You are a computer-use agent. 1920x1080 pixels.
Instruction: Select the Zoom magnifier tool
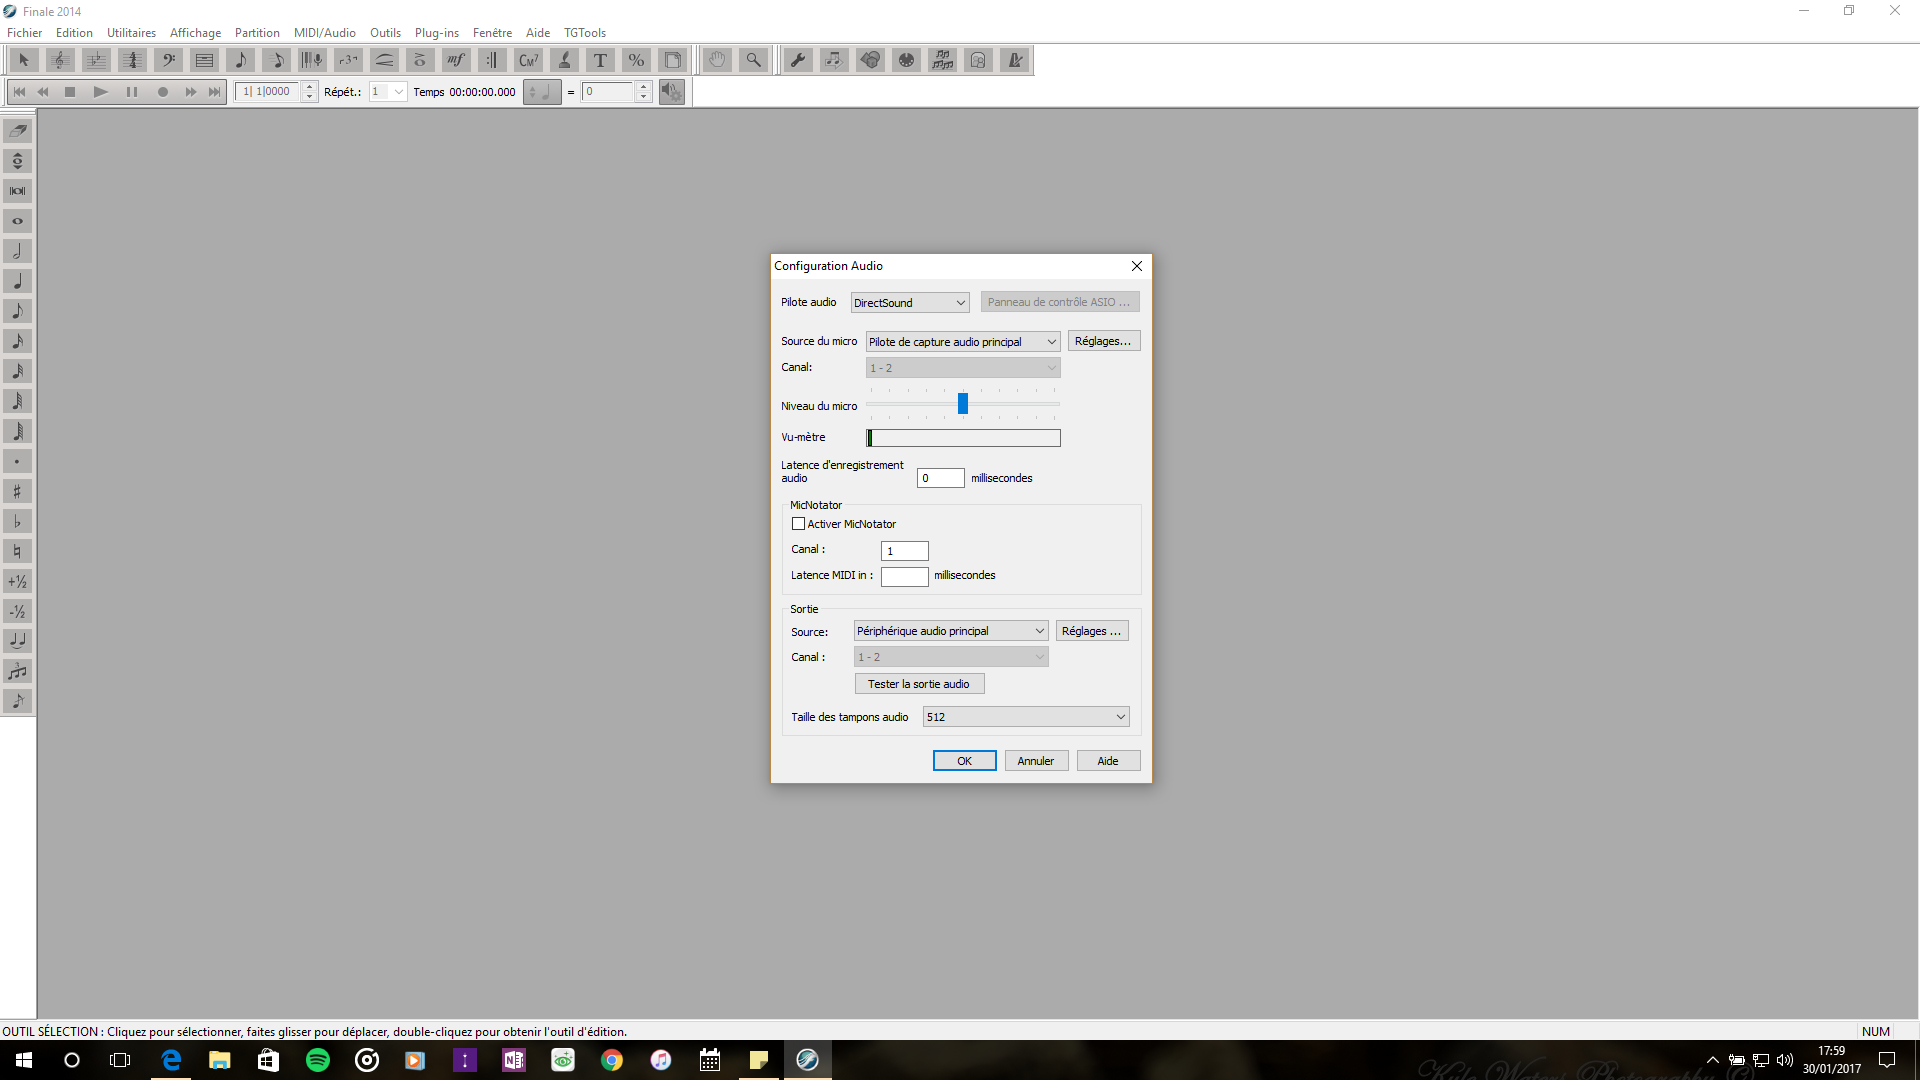click(753, 60)
